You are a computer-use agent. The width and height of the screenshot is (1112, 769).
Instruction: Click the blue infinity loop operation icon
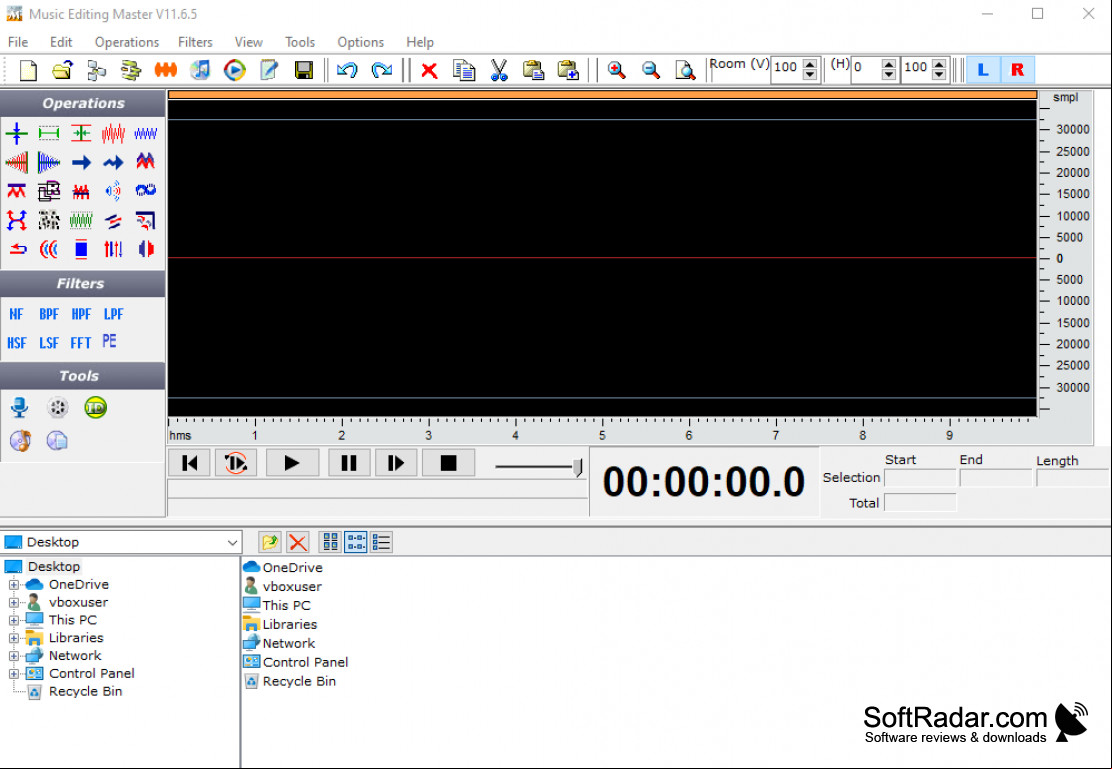point(145,191)
